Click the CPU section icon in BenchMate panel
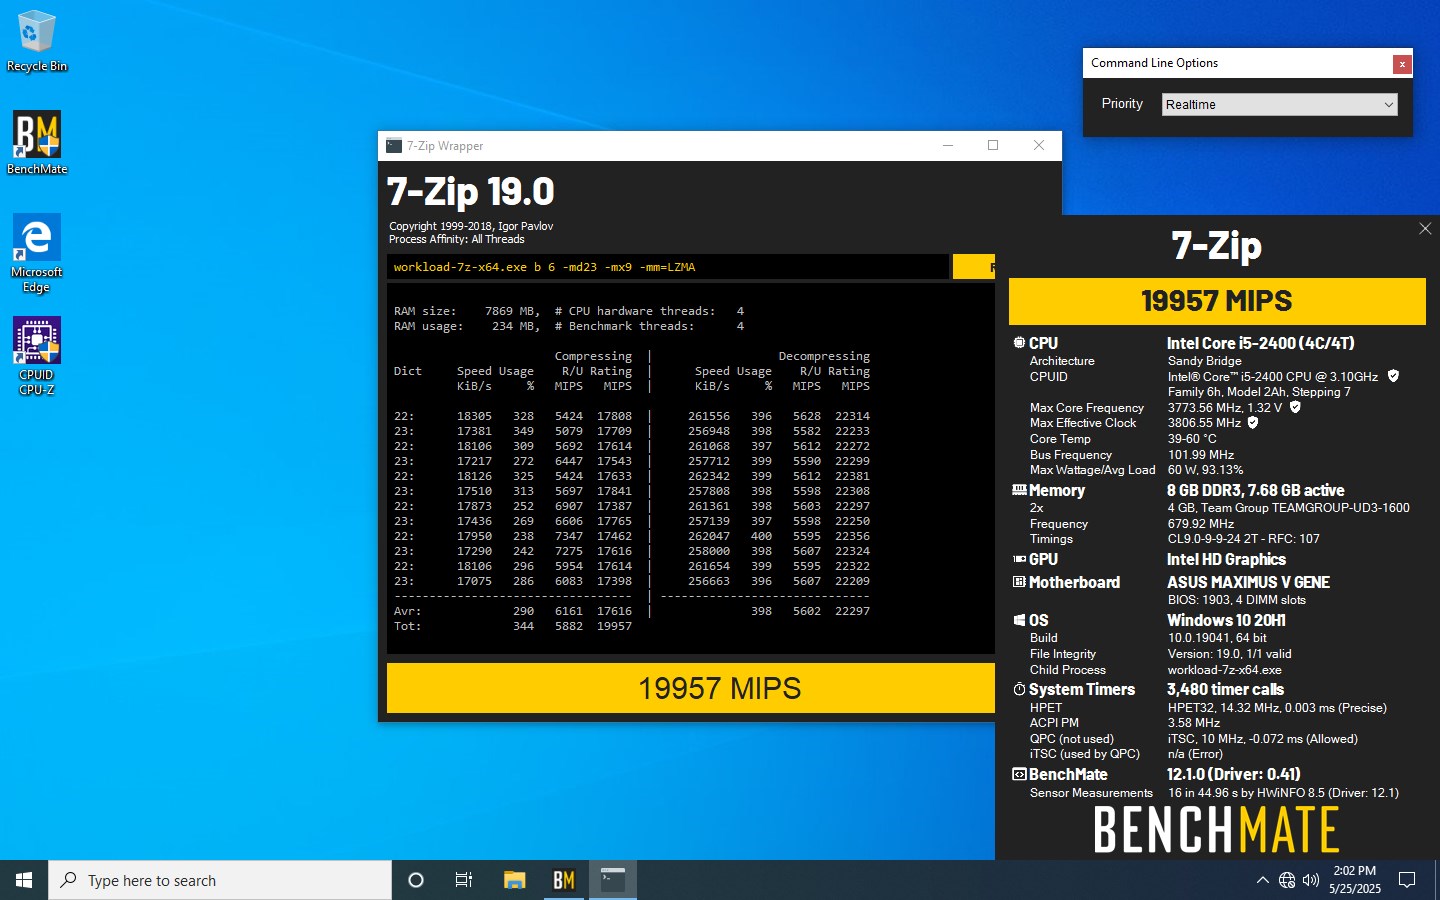 (1019, 343)
